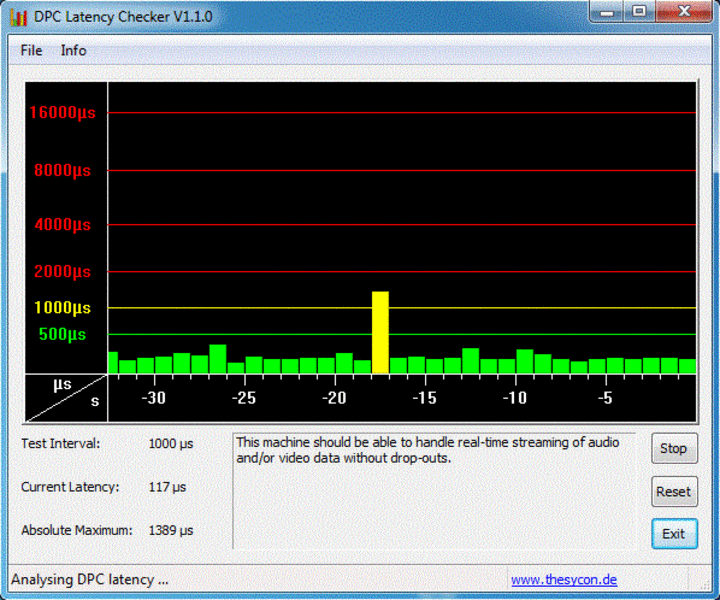Click the Reset button
Screen dimensions: 720x600
(674, 492)
